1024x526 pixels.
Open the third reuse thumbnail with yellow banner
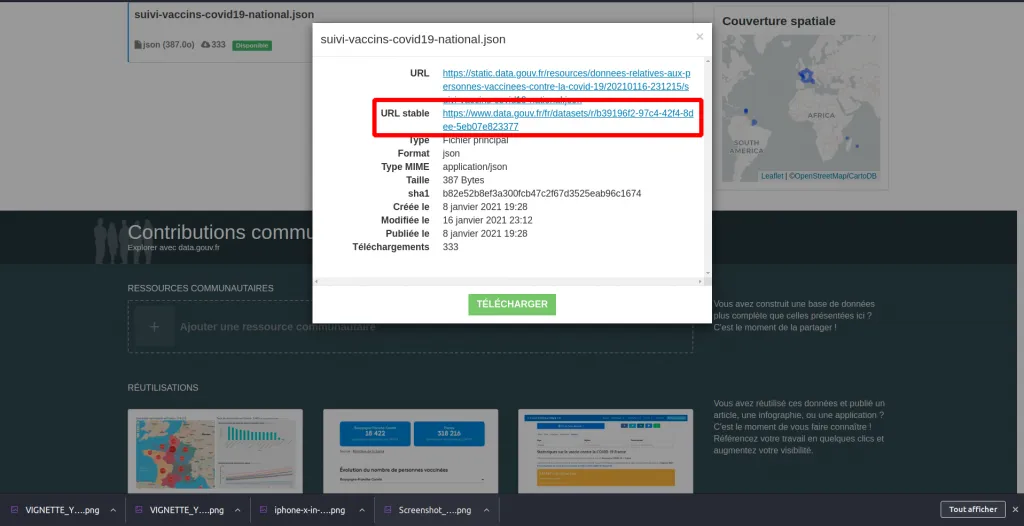click(605, 450)
